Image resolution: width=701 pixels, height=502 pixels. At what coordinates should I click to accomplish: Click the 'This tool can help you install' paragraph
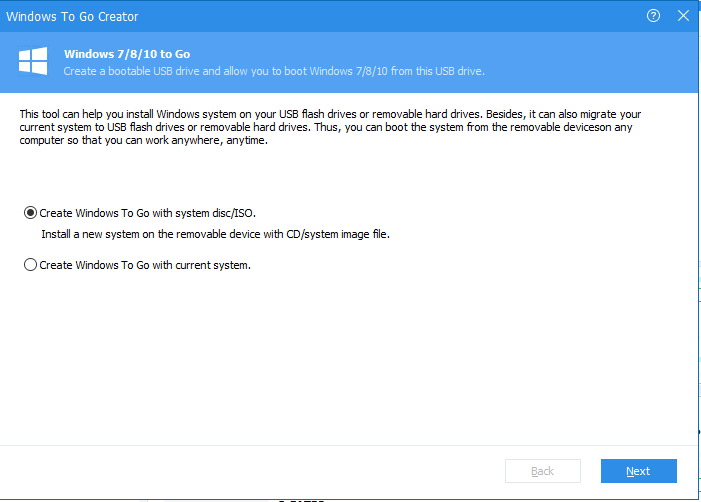point(330,127)
